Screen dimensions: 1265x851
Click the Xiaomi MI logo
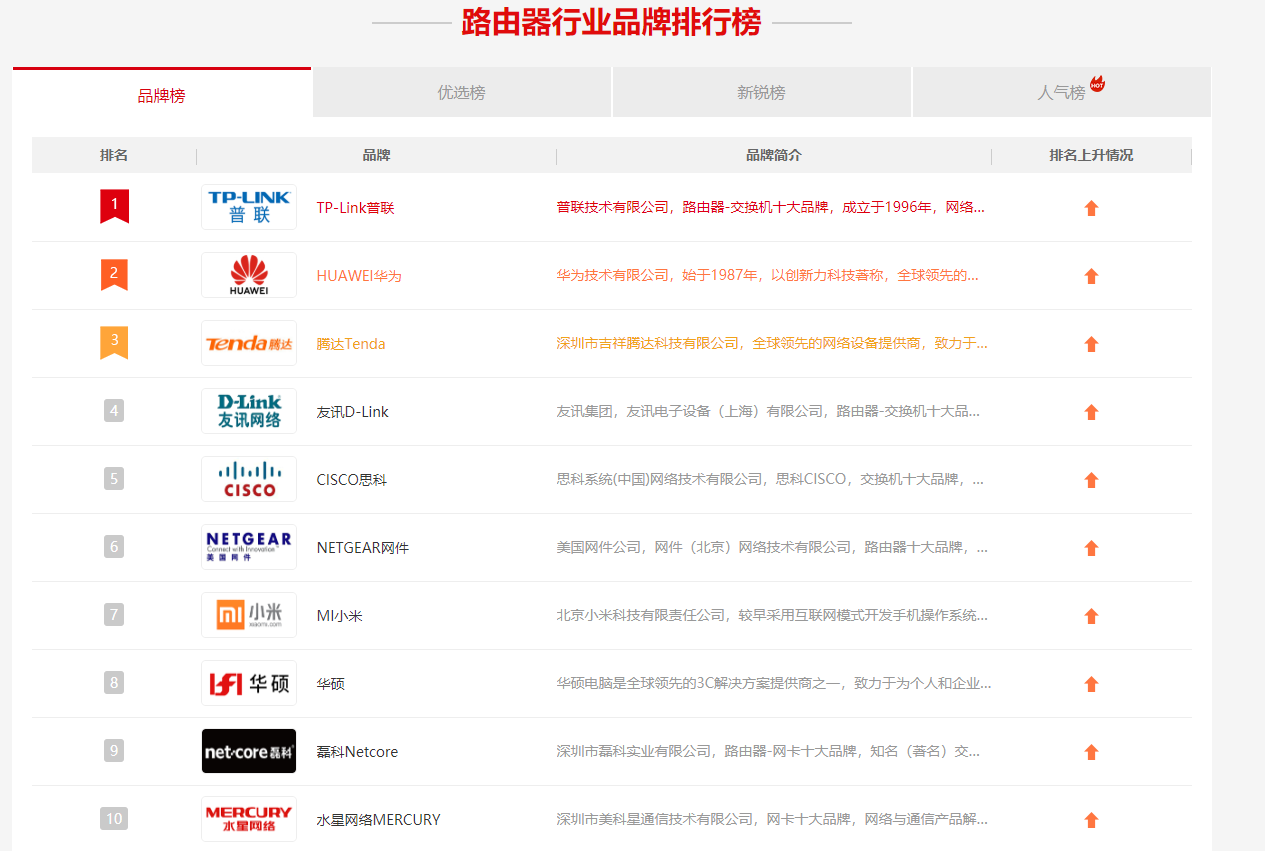pyautogui.click(x=248, y=615)
